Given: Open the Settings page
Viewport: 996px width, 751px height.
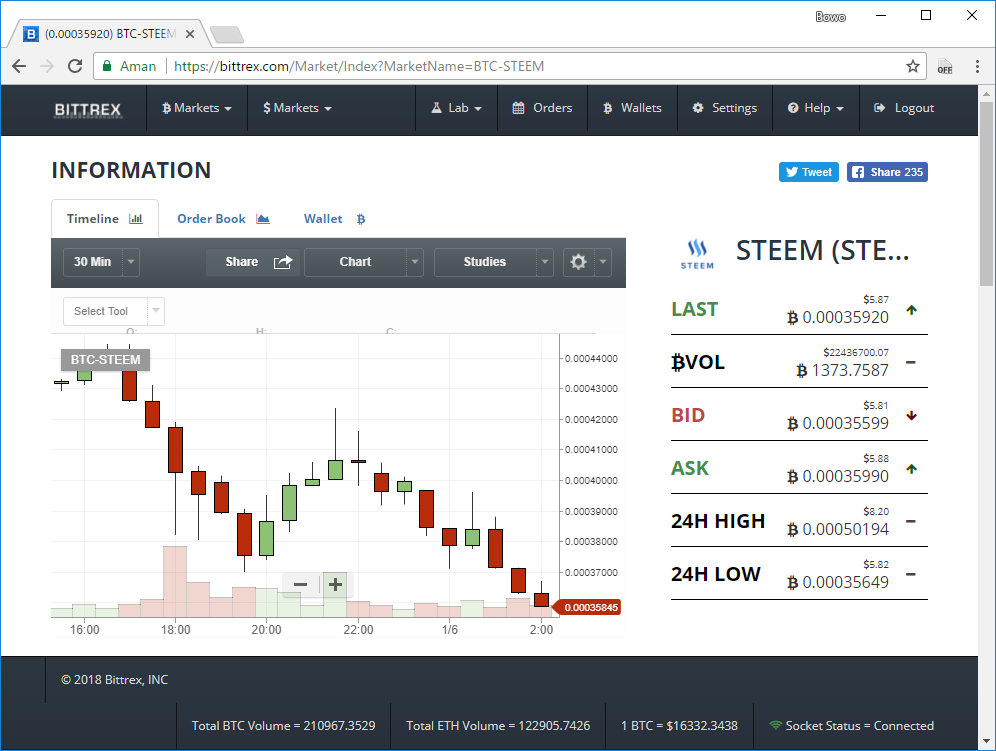Looking at the screenshot, I should coord(724,108).
